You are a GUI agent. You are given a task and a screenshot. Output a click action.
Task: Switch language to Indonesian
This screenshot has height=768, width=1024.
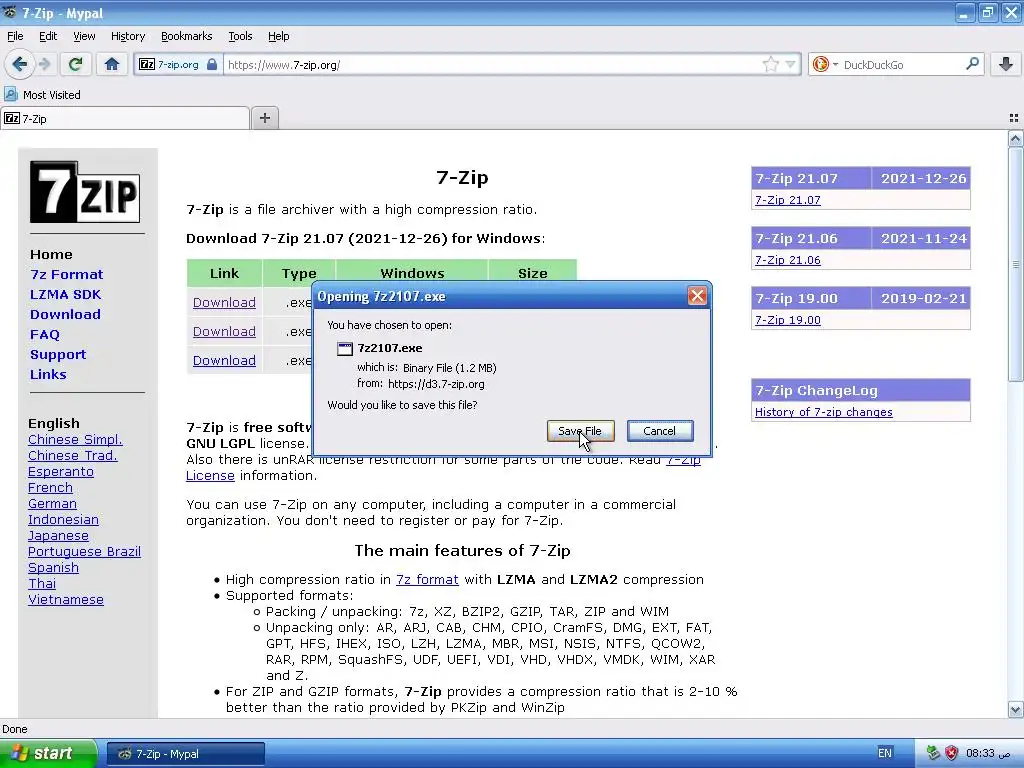[x=63, y=519]
